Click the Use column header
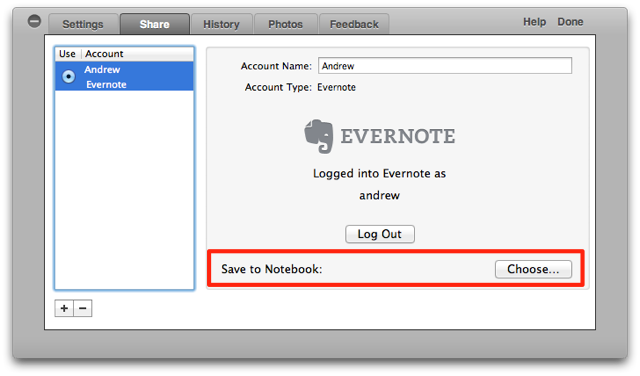The width and height of the screenshot is (640, 376). click(68, 54)
